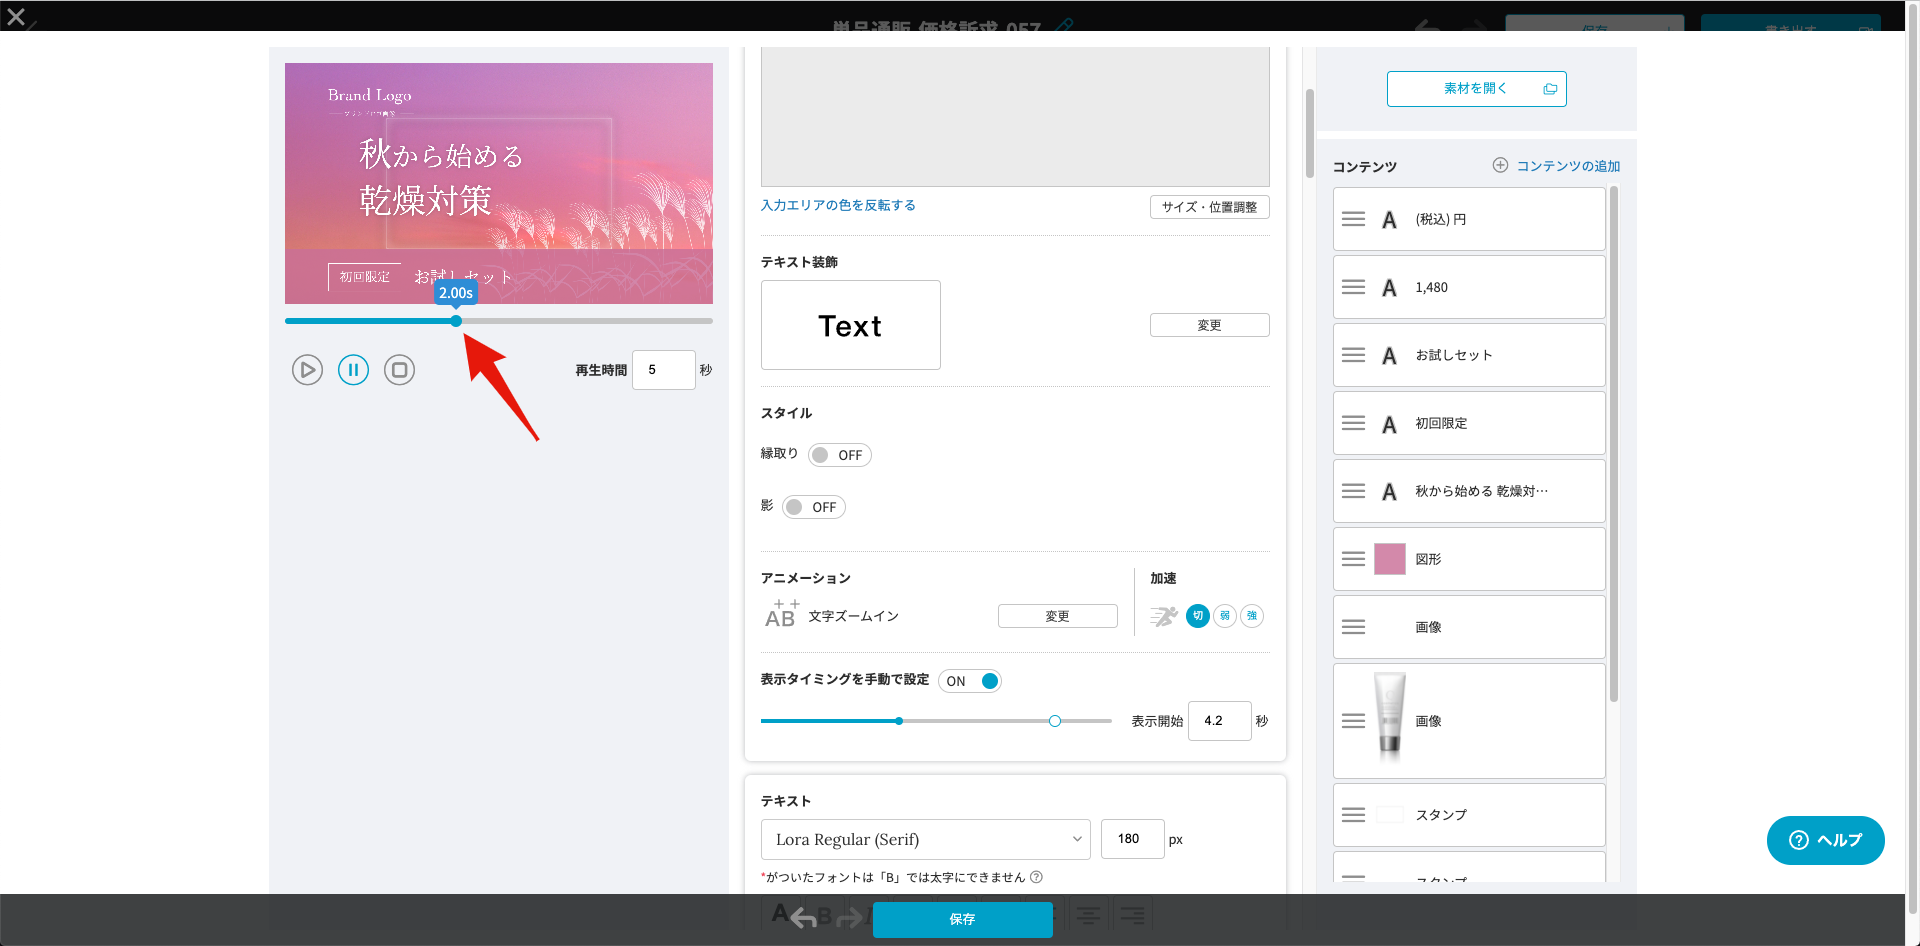Open the ヘルプ help button
Image resolution: width=1920 pixels, height=946 pixels.
pyautogui.click(x=1825, y=840)
